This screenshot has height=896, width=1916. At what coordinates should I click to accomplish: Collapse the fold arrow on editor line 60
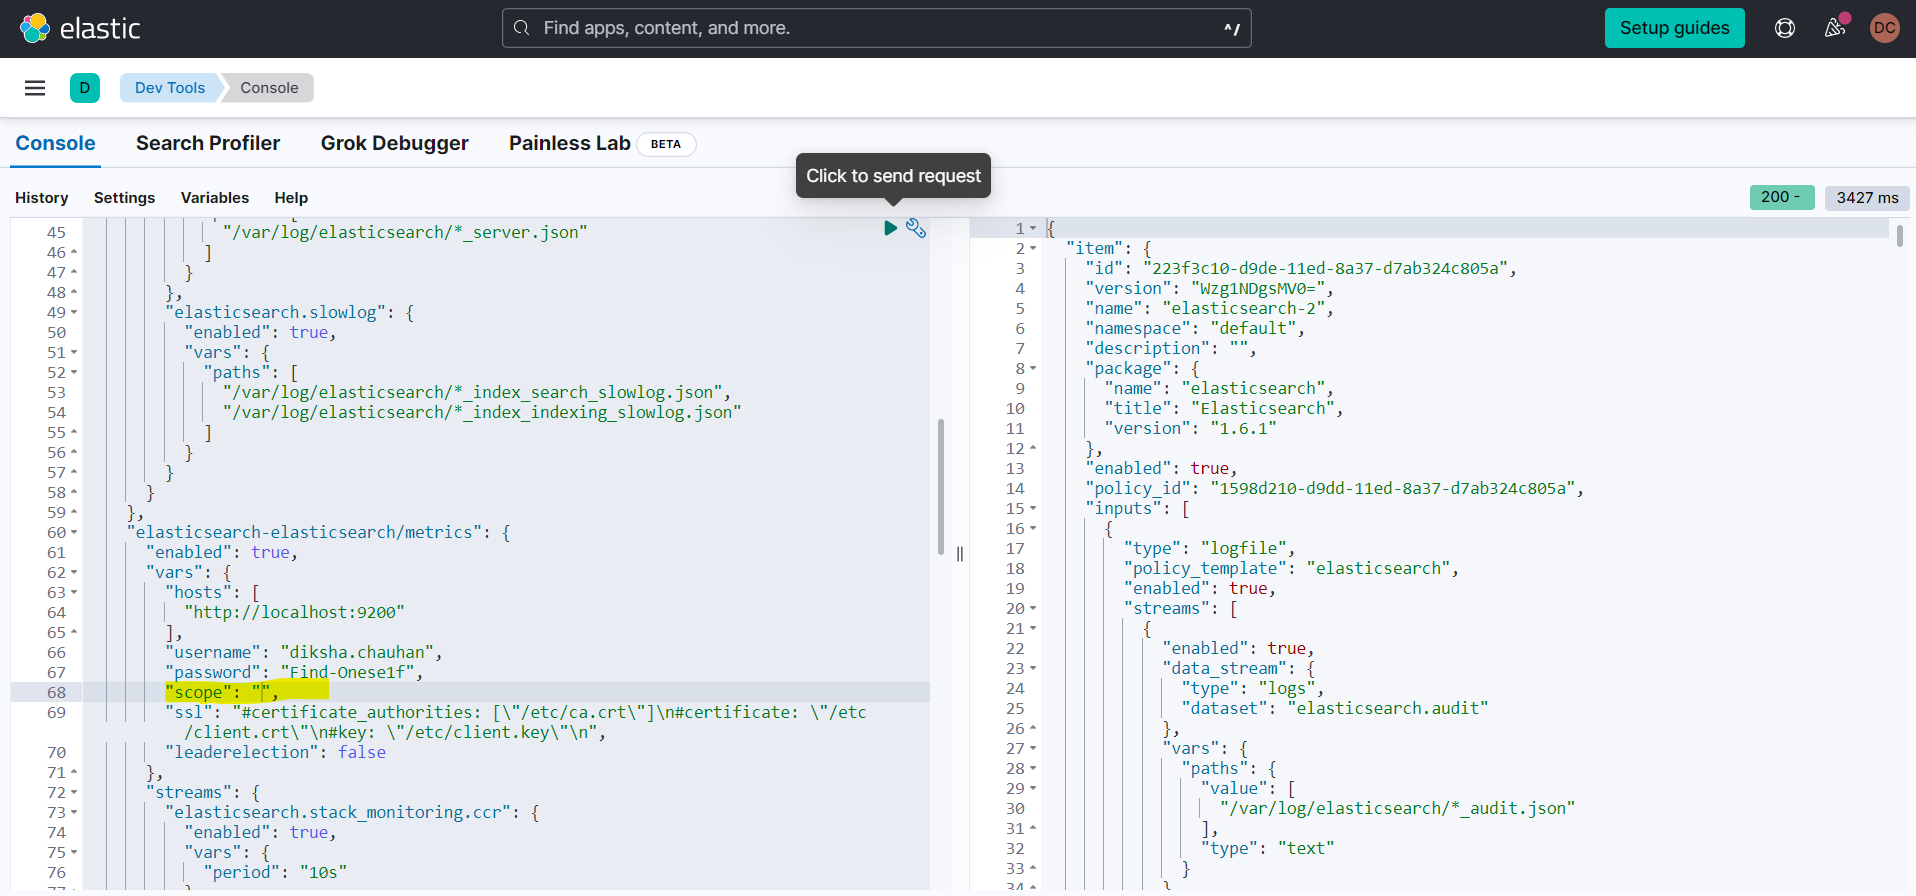[74, 532]
